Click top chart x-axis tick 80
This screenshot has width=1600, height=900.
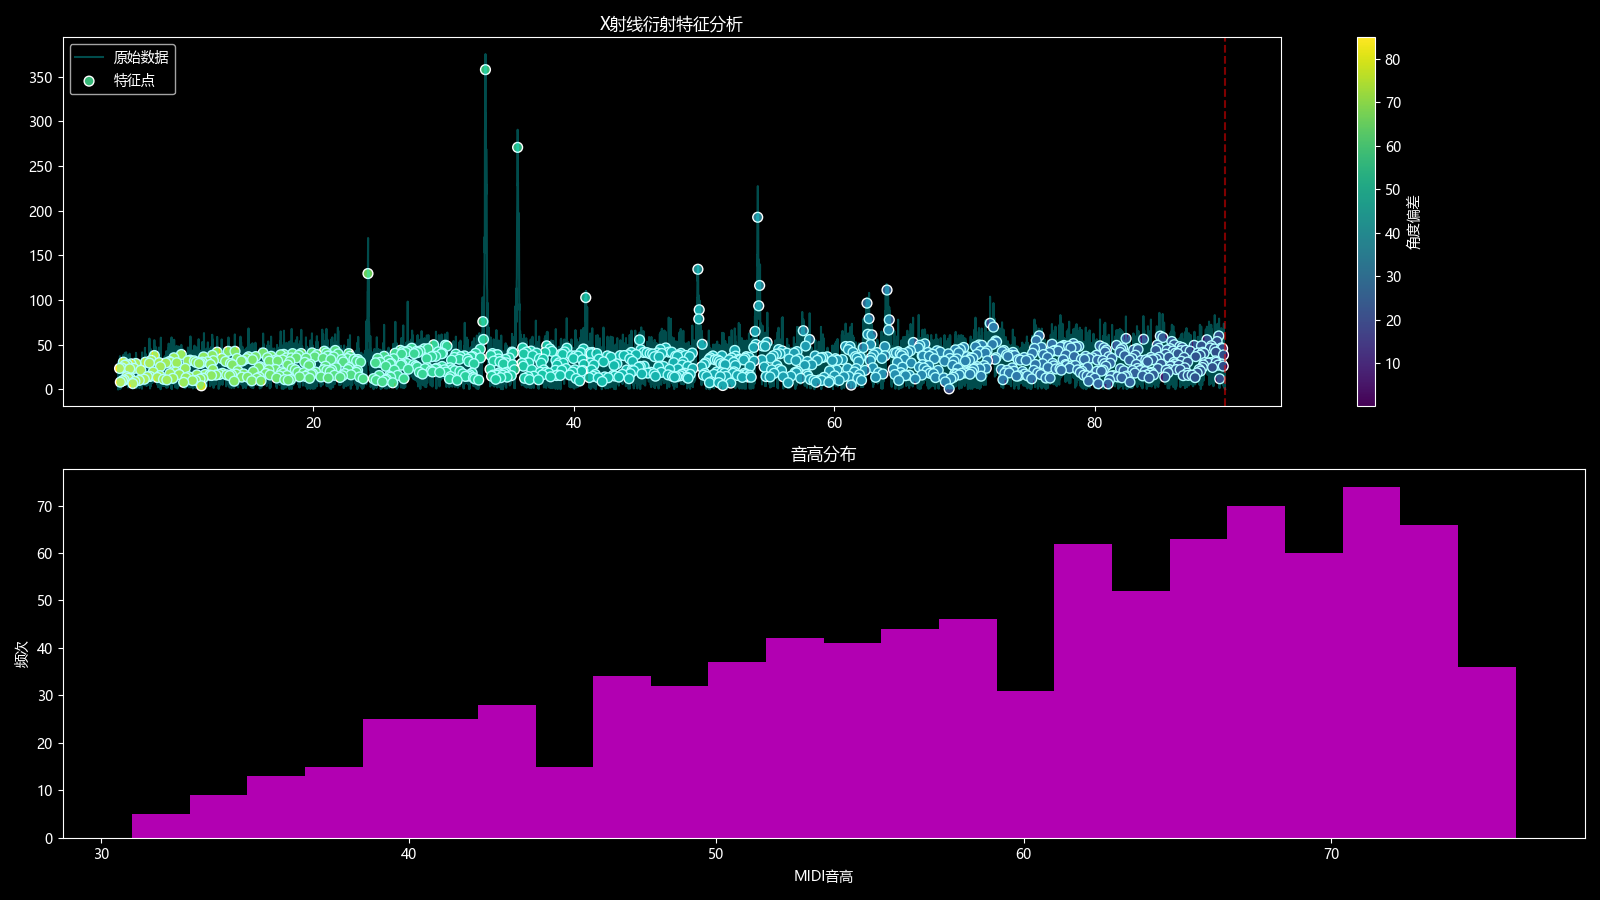(x=1095, y=423)
